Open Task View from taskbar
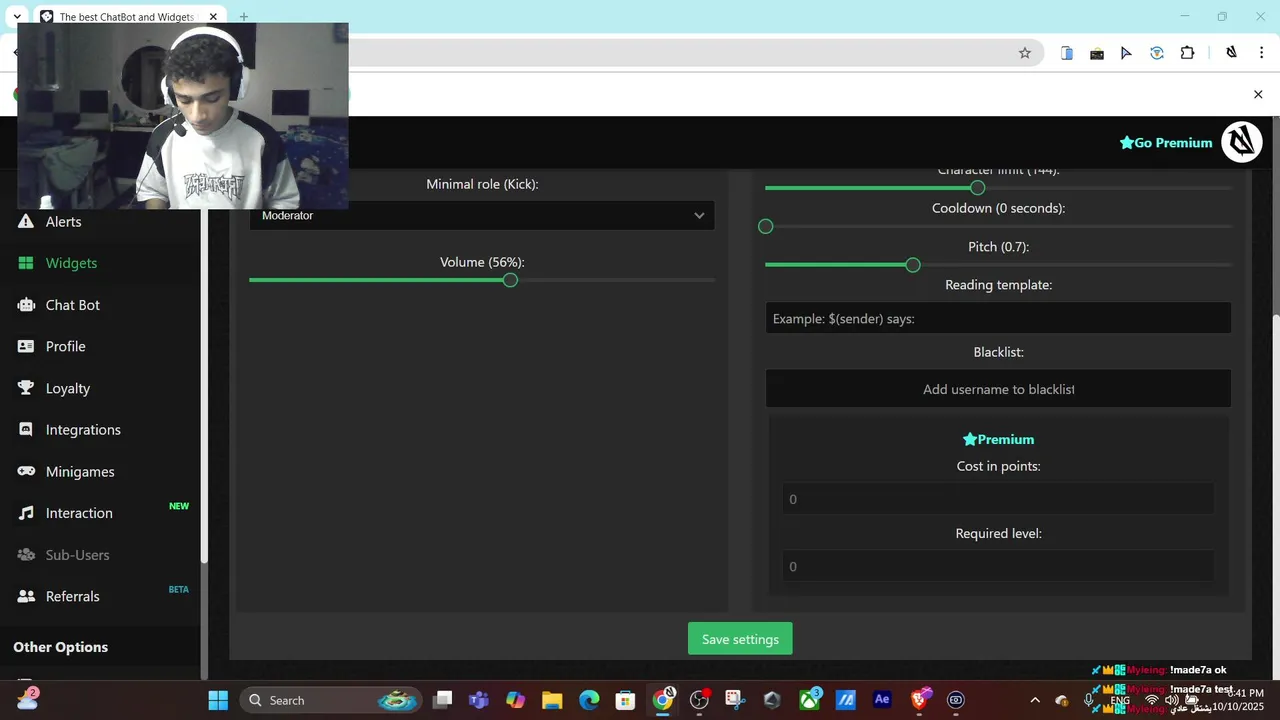Screen dimensions: 1280x720 click(x=443, y=700)
